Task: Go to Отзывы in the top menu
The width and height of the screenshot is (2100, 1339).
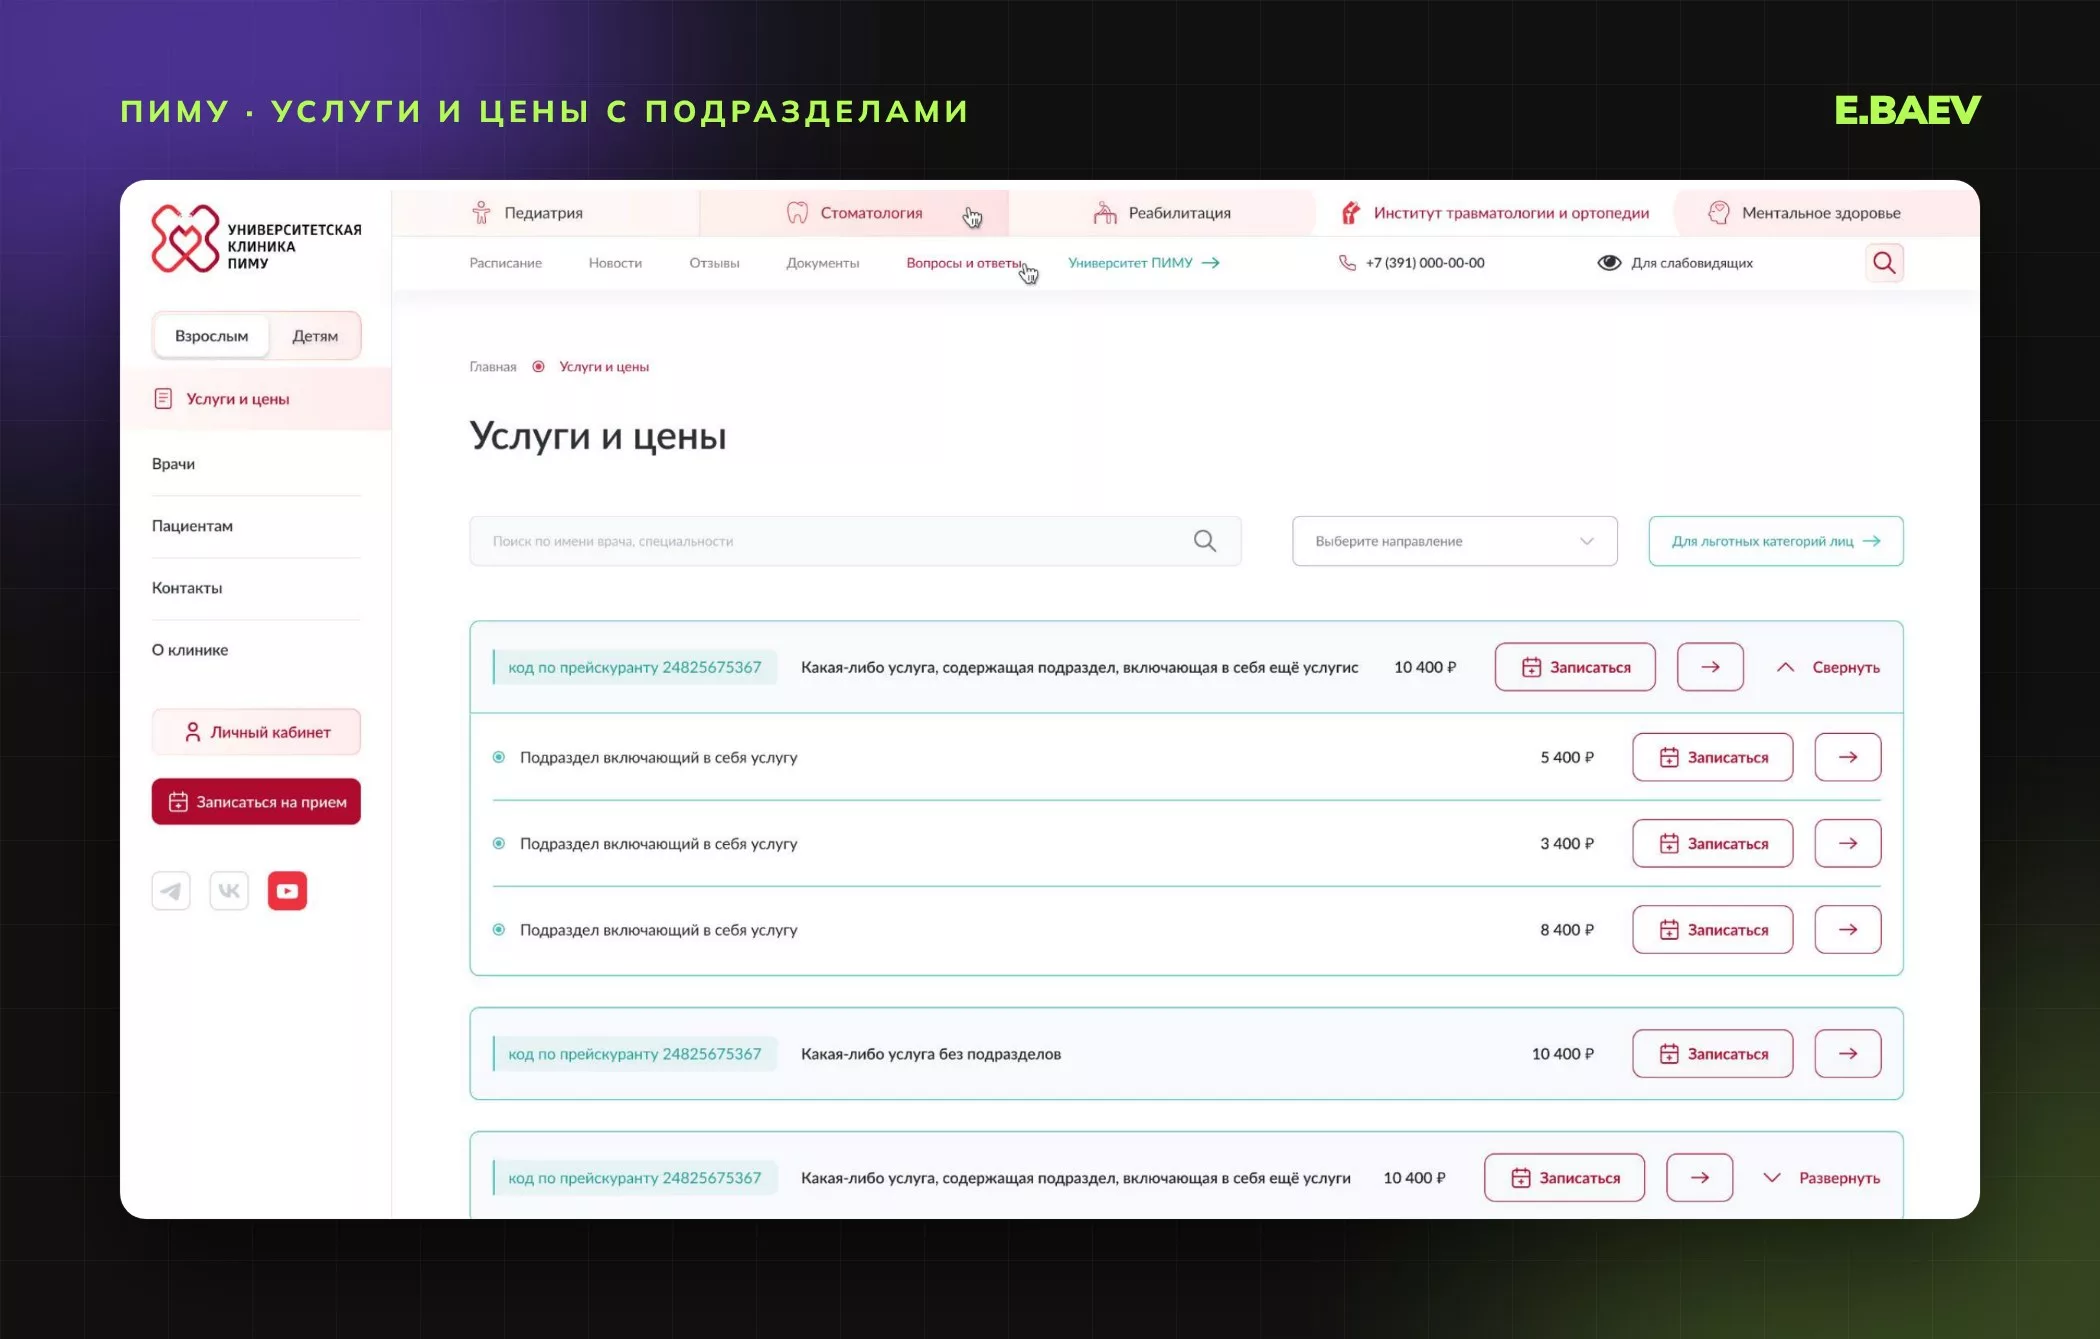Action: (x=714, y=263)
